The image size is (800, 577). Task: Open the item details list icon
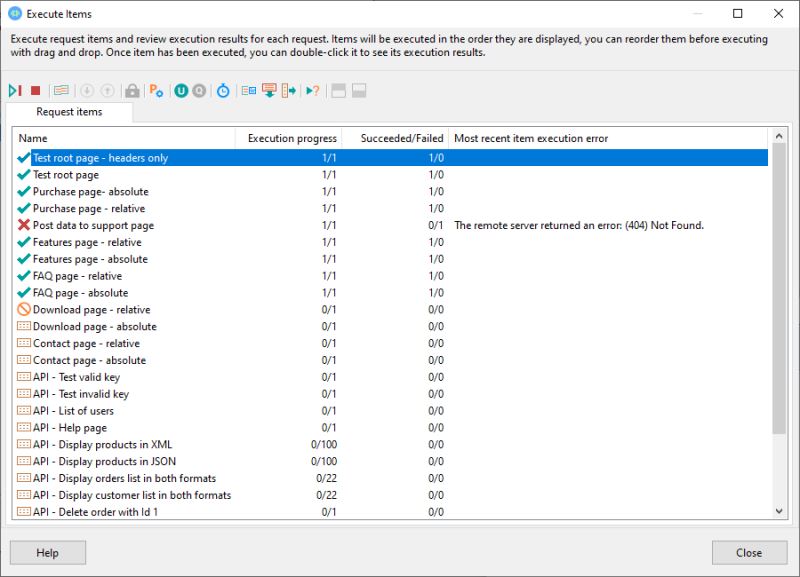point(61,91)
